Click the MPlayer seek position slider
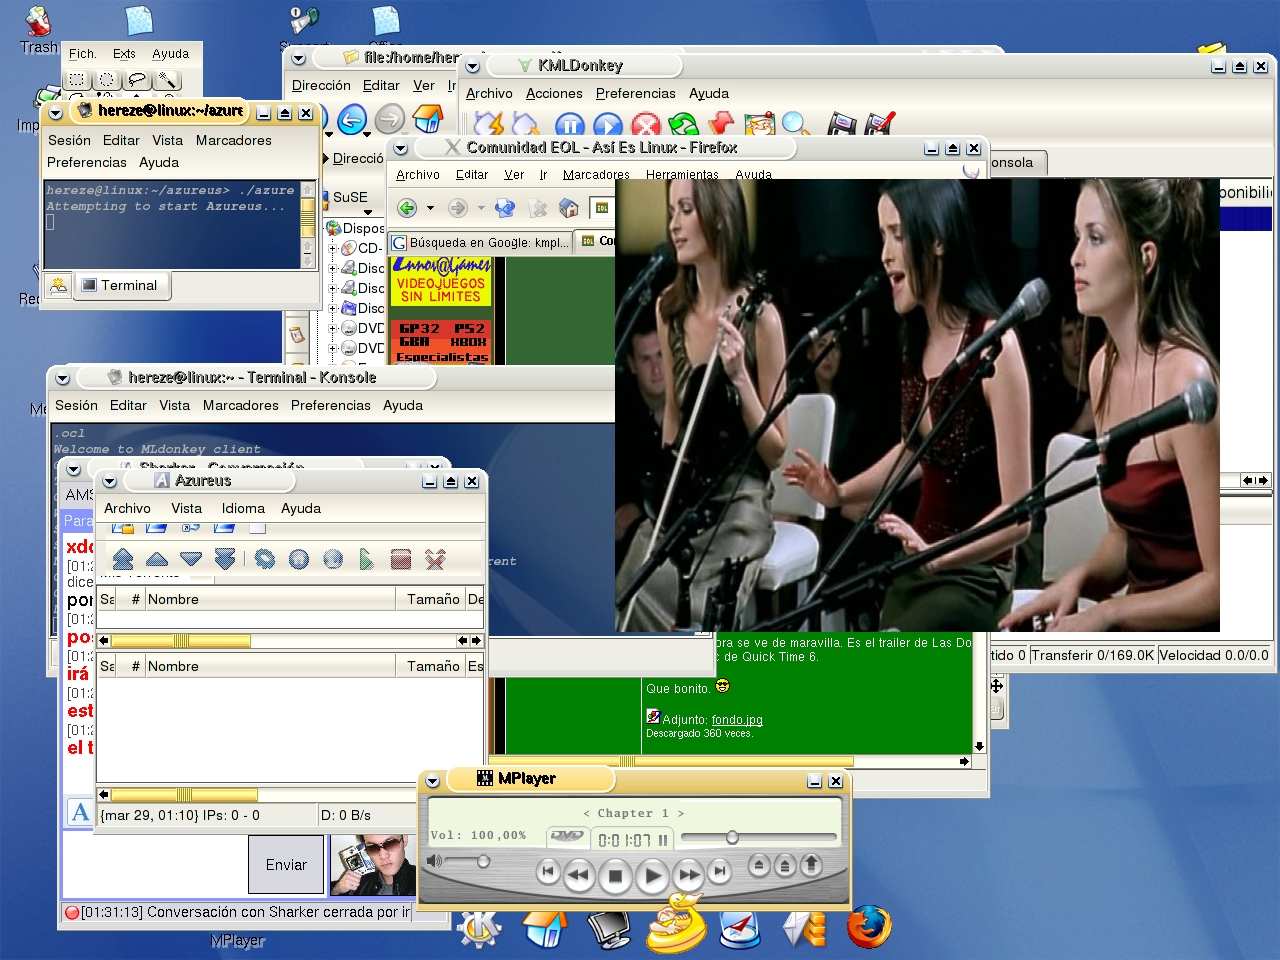 click(x=758, y=837)
